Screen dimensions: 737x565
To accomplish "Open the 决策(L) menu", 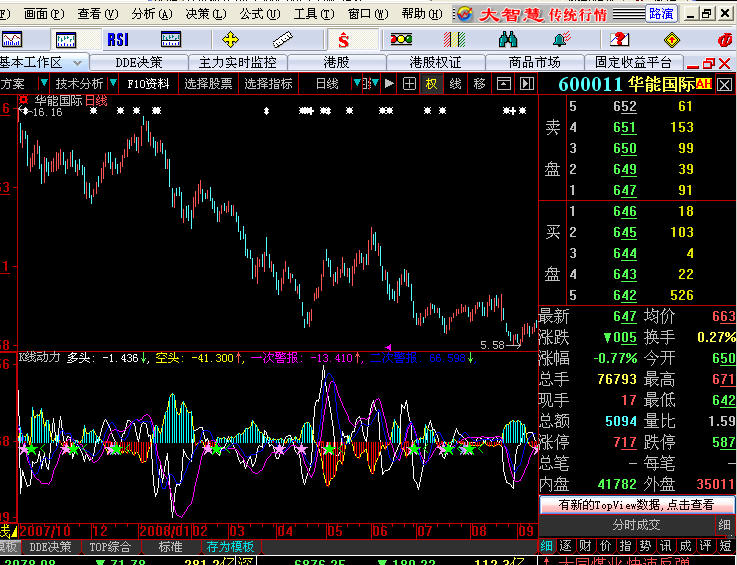I will click(x=206, y=14).
